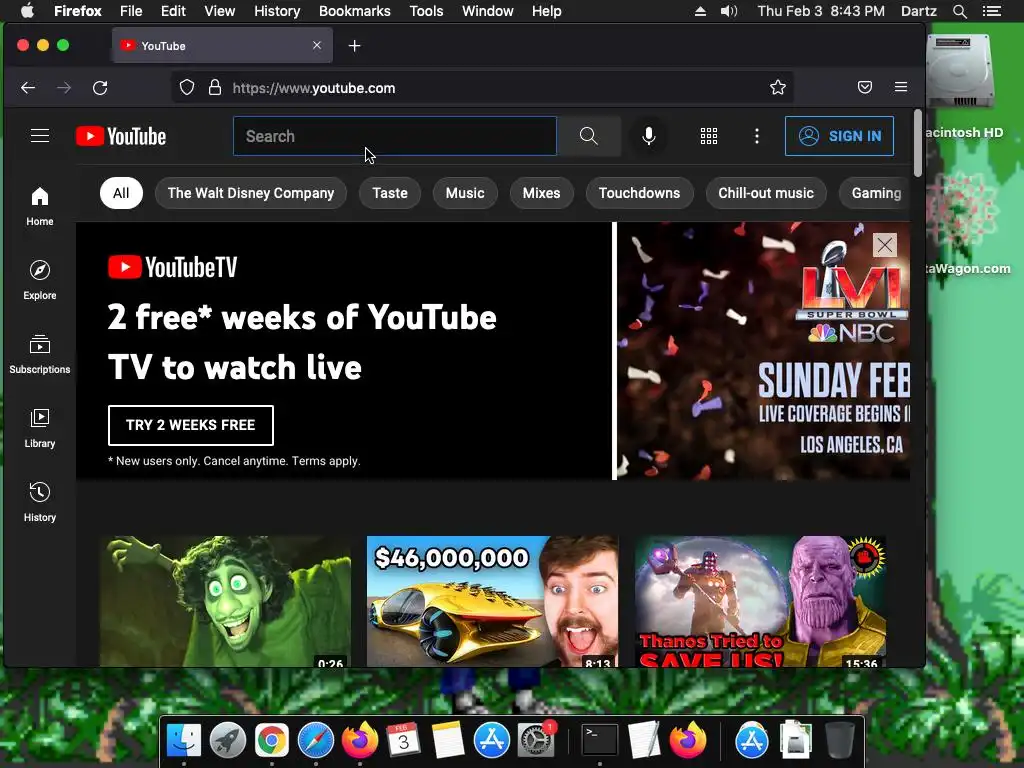Select the Touchdowns filter chip
This screenshot has height=768, width=1024.
coord(639,193)
